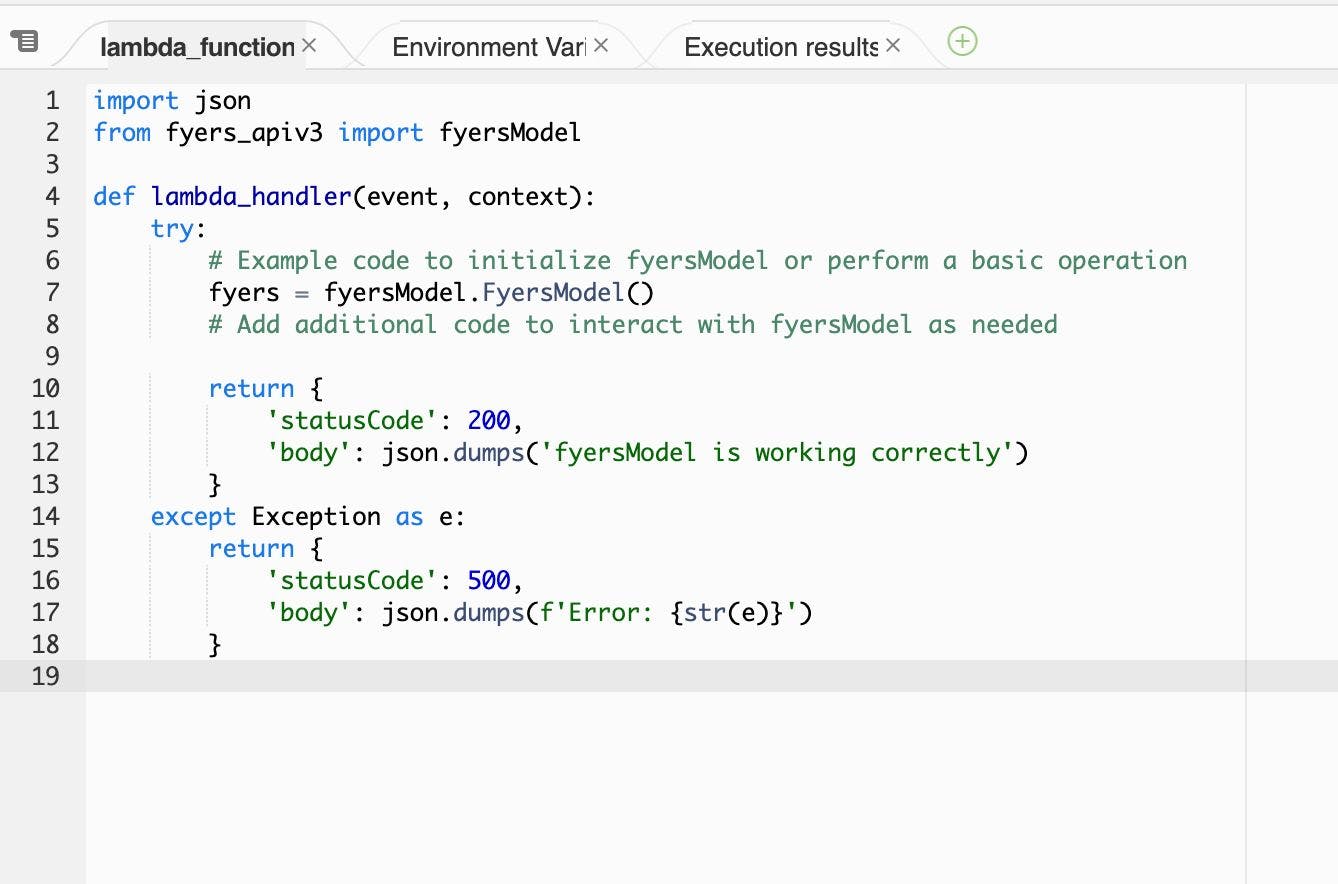The height and width of the screenshot is (884, 1338).
Task: Switch to the Execution results tab
Action: point(780,47)
